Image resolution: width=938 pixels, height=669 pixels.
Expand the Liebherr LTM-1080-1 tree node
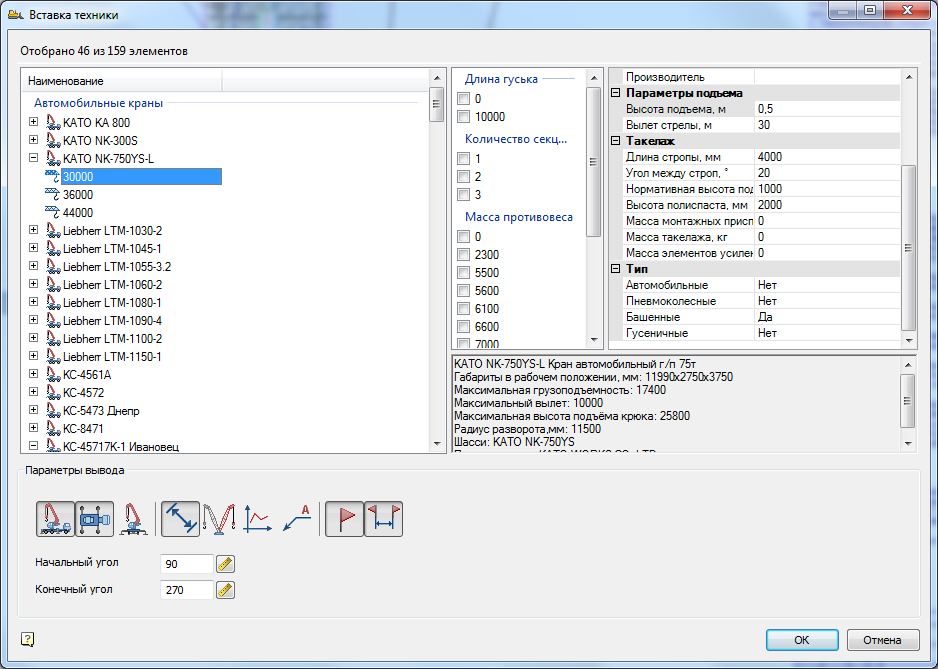coord(34,302)
